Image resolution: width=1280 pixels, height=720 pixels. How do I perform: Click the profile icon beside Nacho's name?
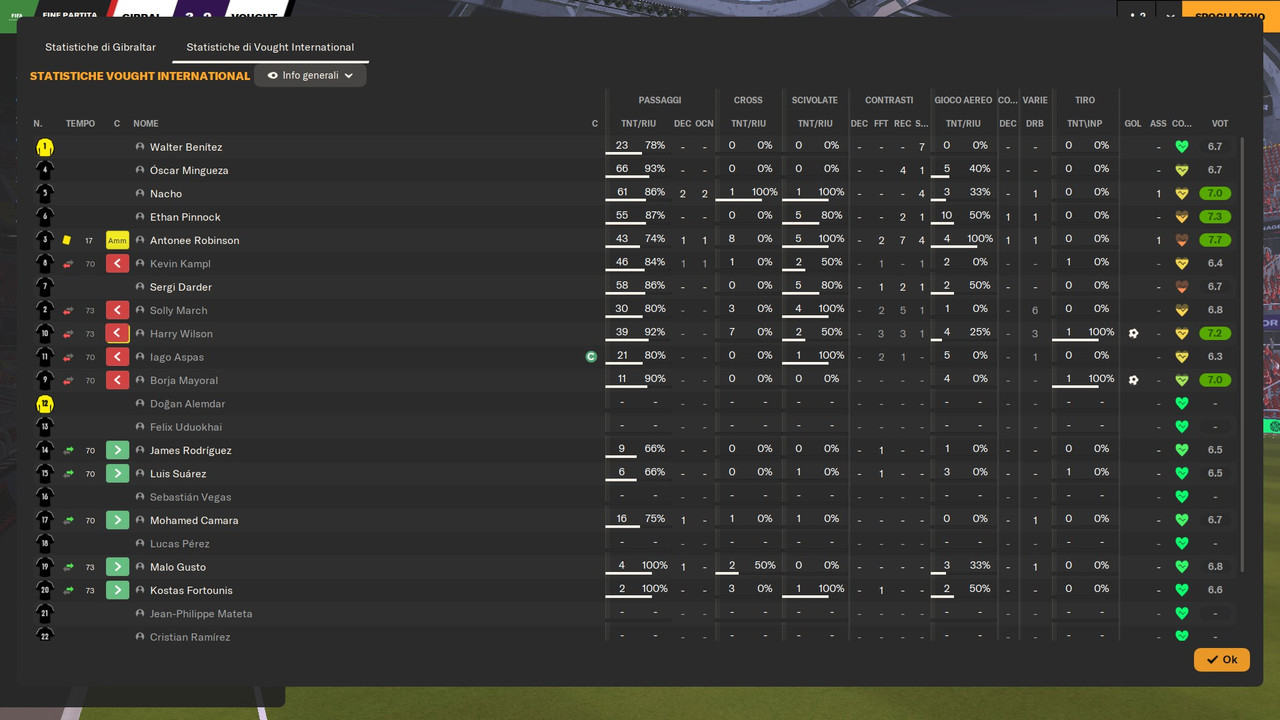click(141, 194)
